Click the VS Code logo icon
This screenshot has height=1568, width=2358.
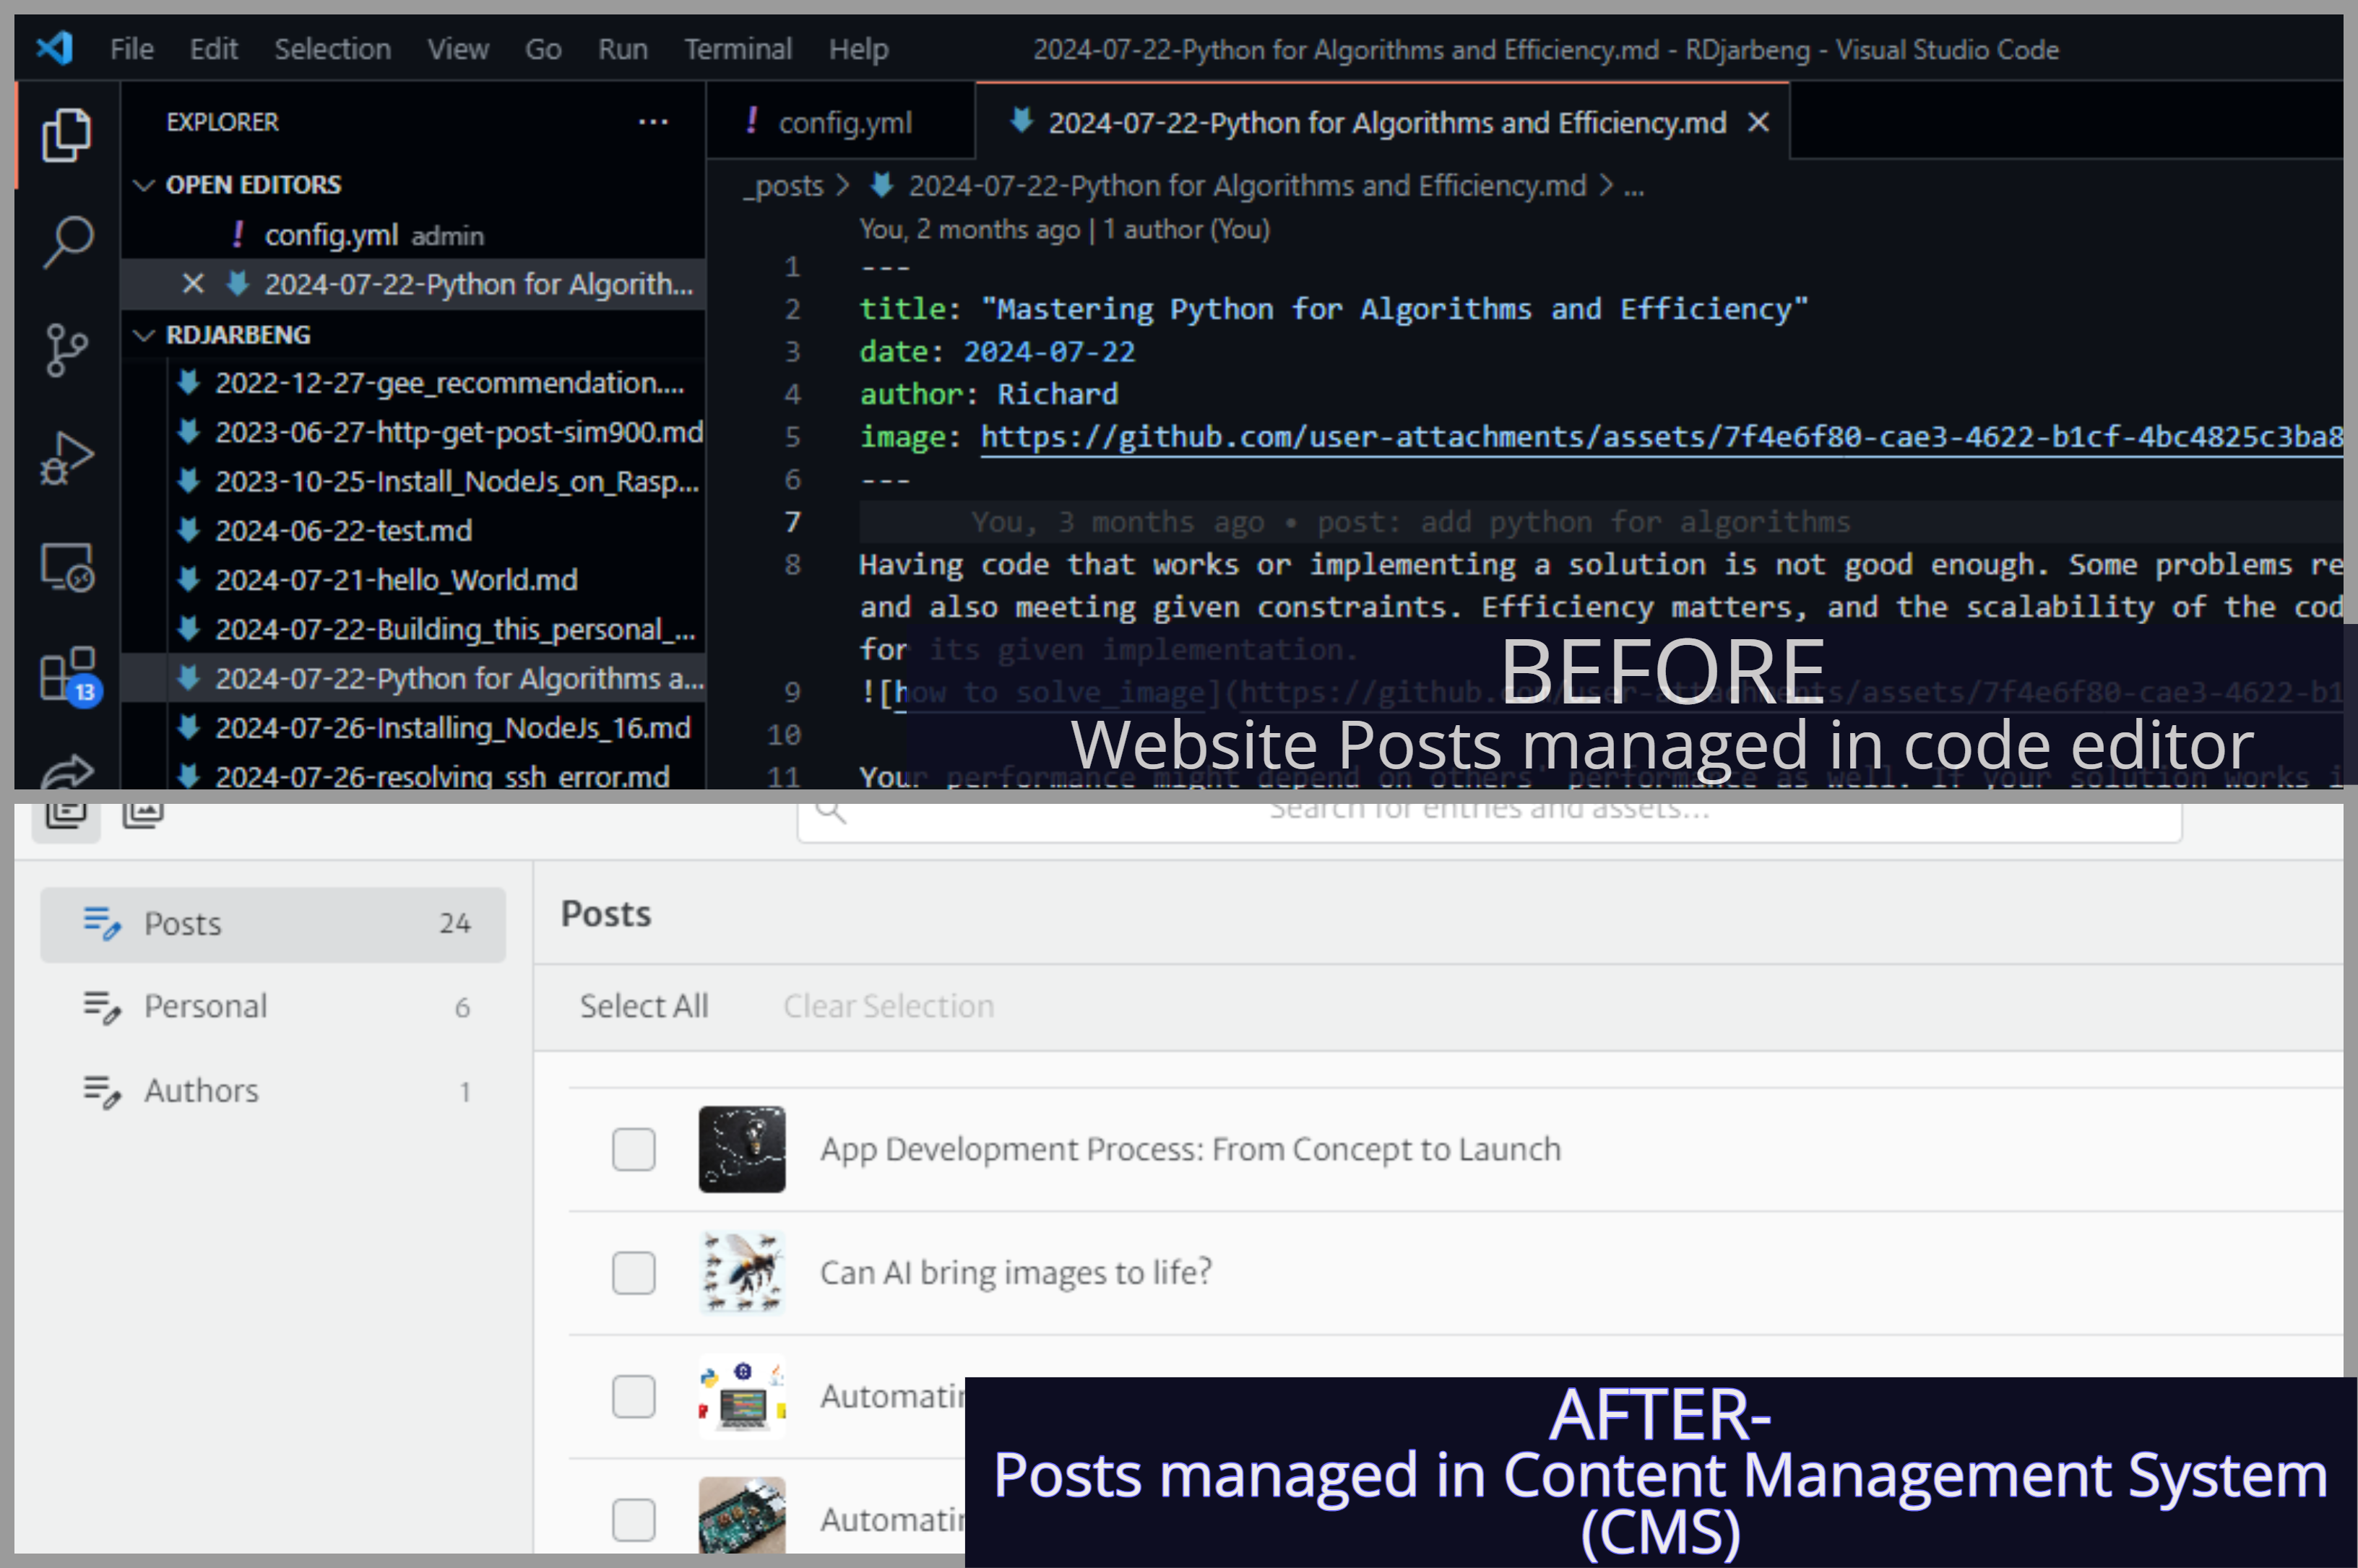pyautogui.click(x=55, y=48)
